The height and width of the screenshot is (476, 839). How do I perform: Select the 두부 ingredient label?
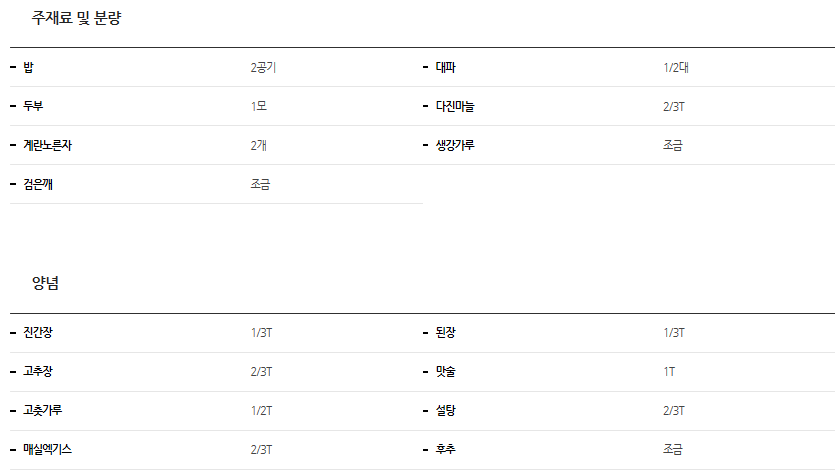pos(34,107)
